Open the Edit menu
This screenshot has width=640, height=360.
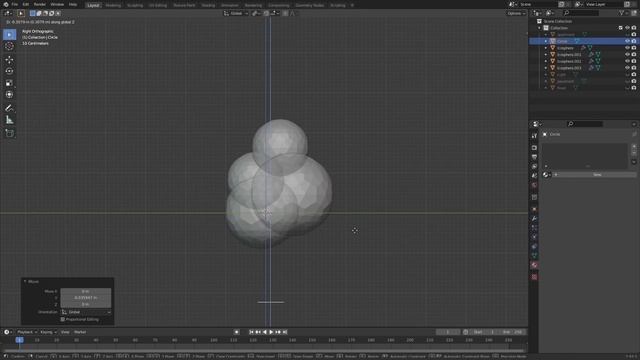coord(26,4)
